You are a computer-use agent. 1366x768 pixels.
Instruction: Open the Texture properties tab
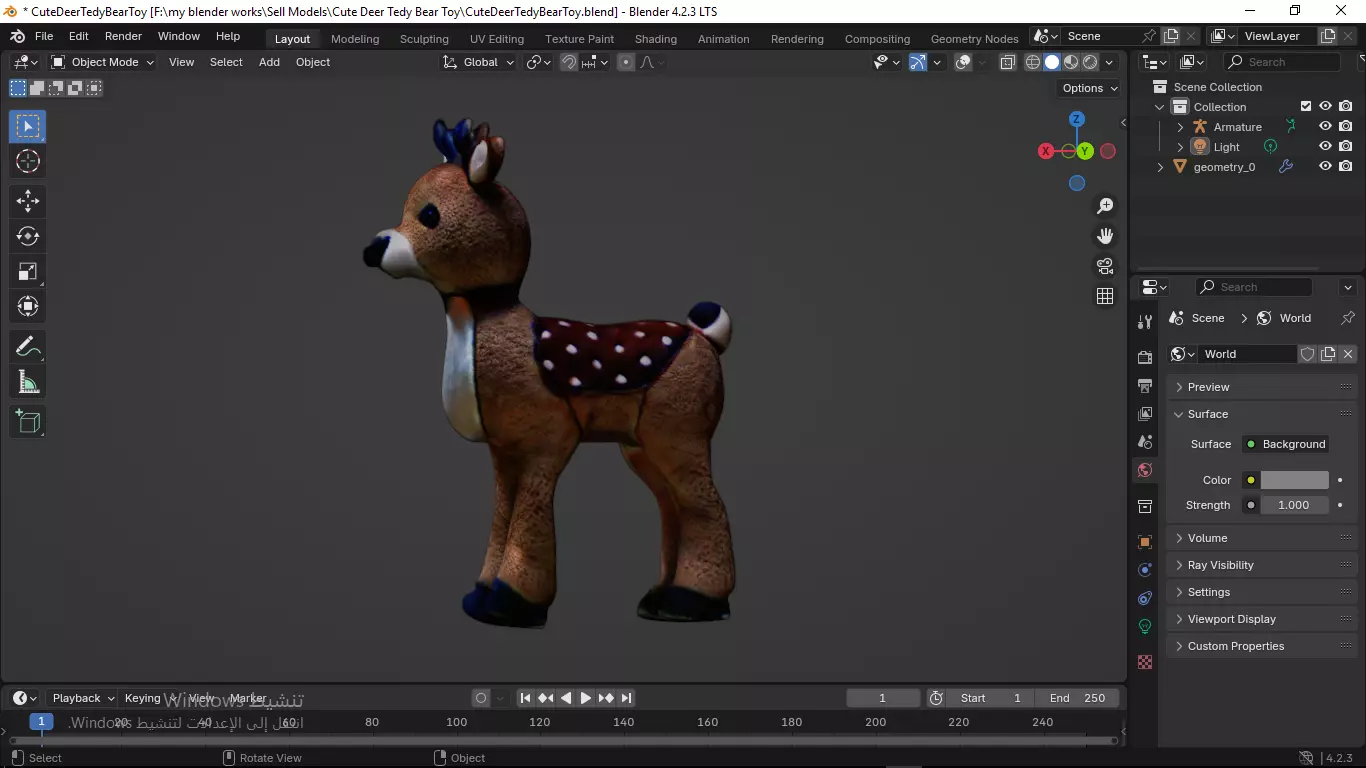coord(1145,662)
